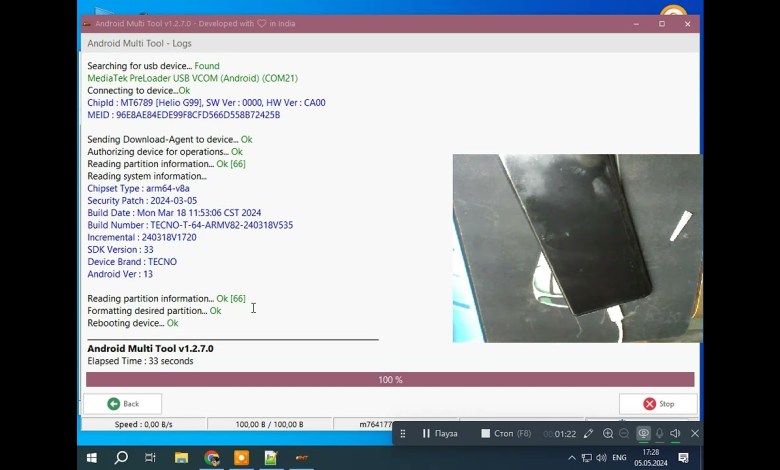The height and width of the screenshot is (470, 780).
Task: Open Android Multi Tool icon on taskbar
Action: [301, 458]
